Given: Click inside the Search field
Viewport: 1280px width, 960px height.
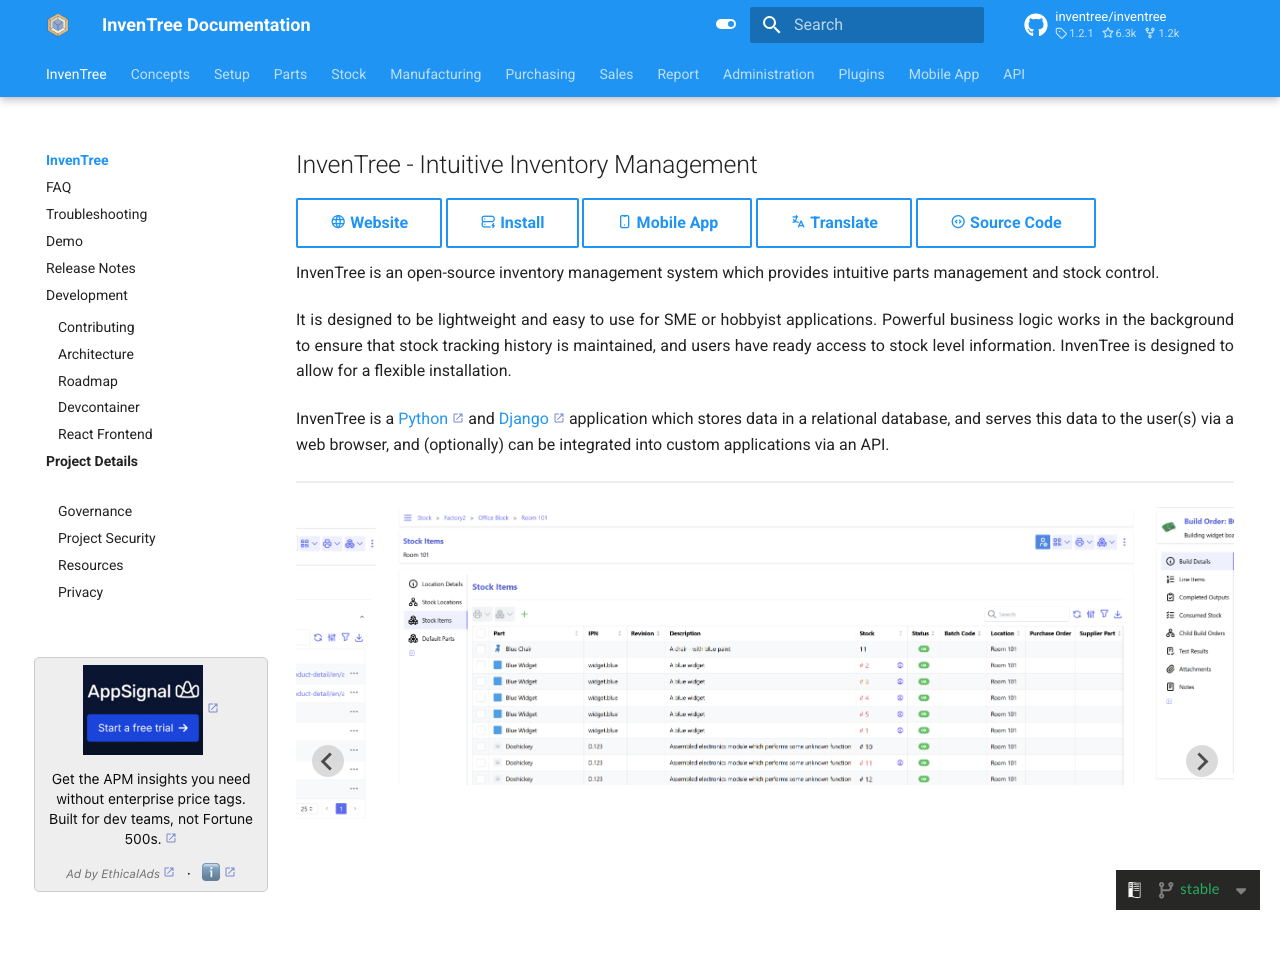Looking at the screenshot, I should coord(880,24).
